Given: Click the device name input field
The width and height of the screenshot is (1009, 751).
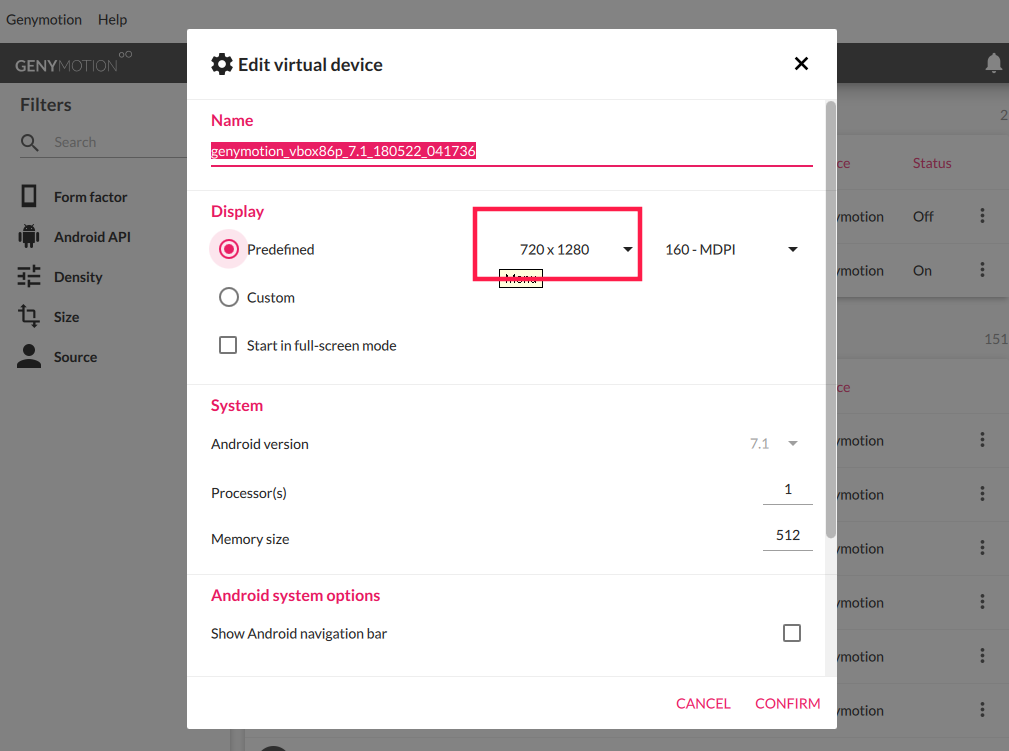Looking at the screenshot, I should [512, 152].
